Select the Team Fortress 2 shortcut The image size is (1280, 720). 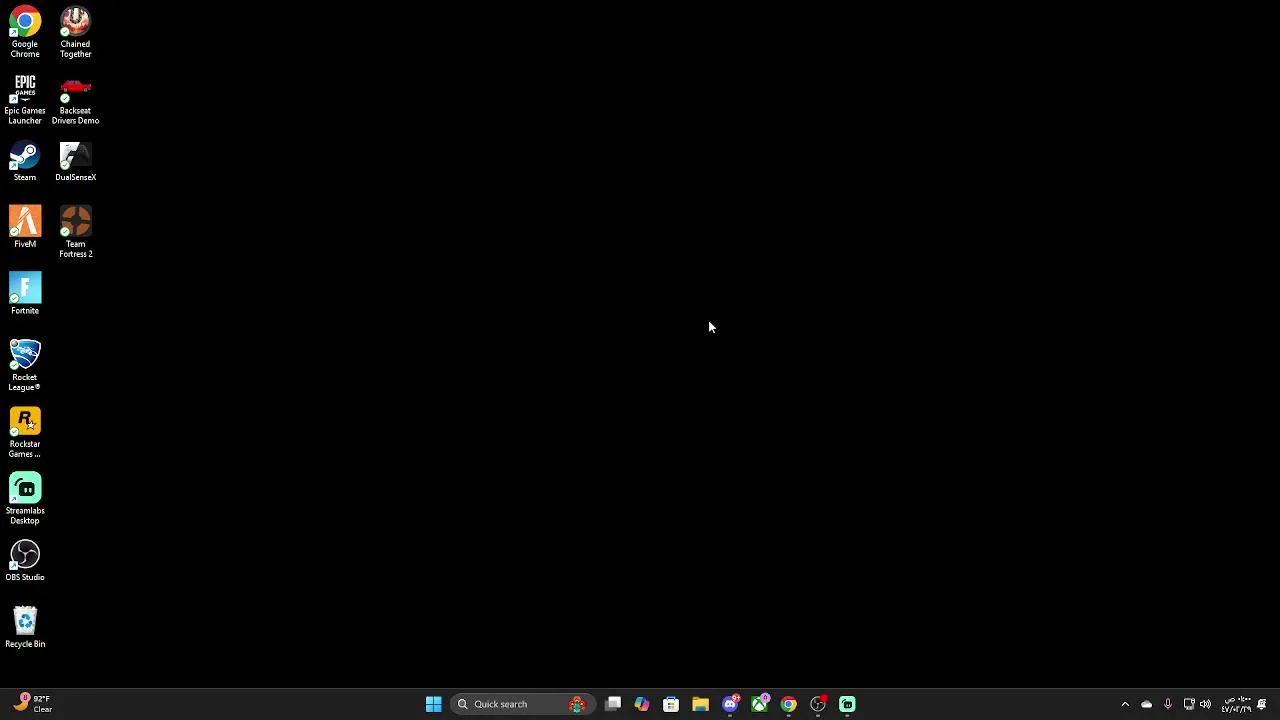(x=75, y=232)
